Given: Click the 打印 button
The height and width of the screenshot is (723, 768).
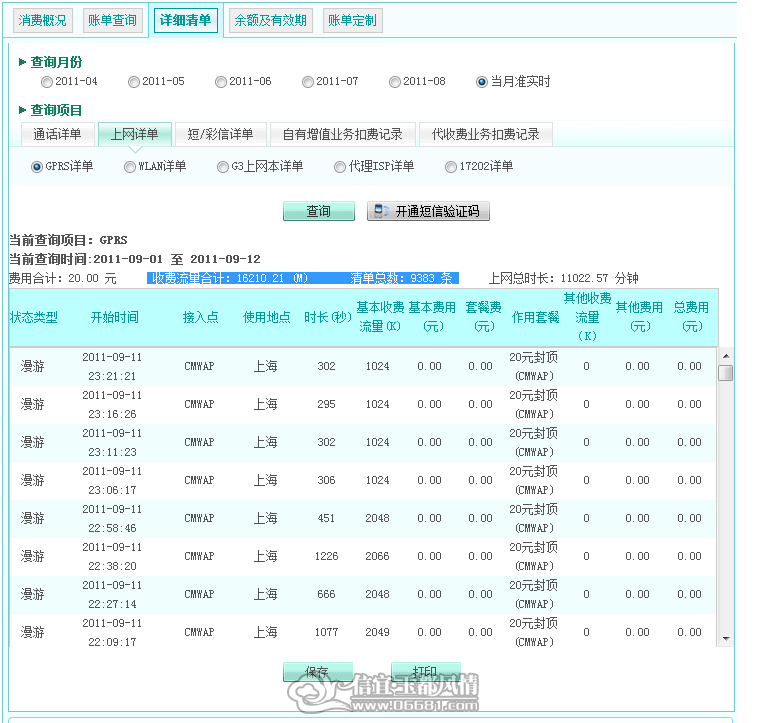Looking at the screenshot, I should (425, 672).
